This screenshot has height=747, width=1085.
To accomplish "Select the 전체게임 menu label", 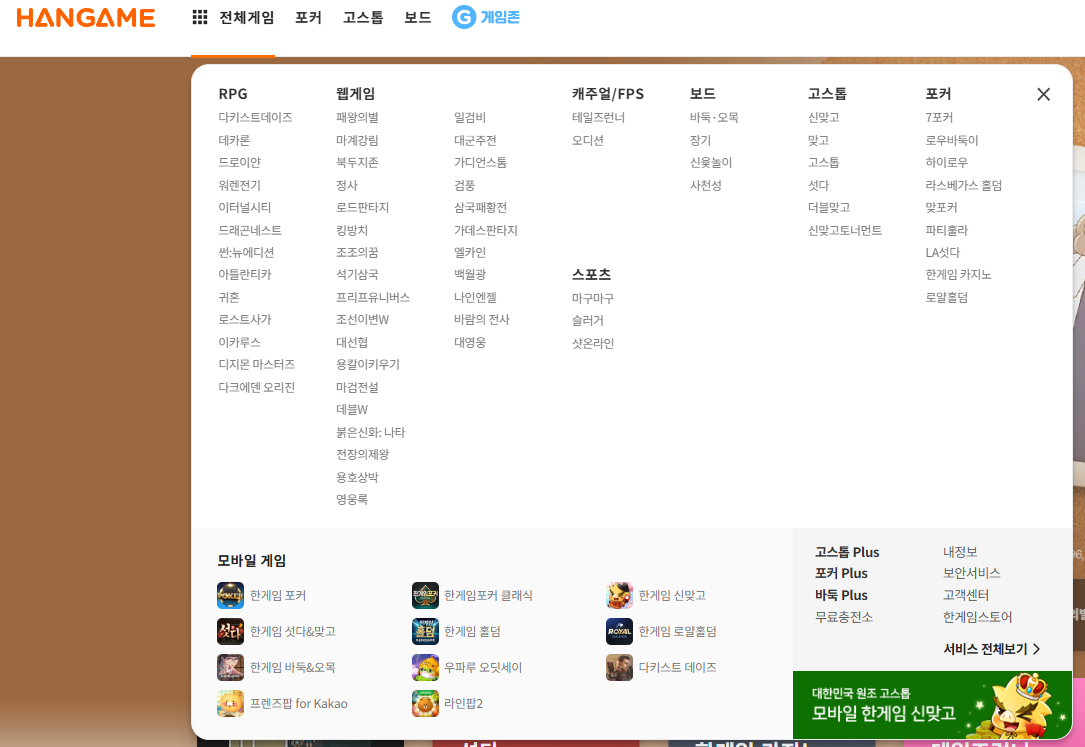I will click(246, 17).
